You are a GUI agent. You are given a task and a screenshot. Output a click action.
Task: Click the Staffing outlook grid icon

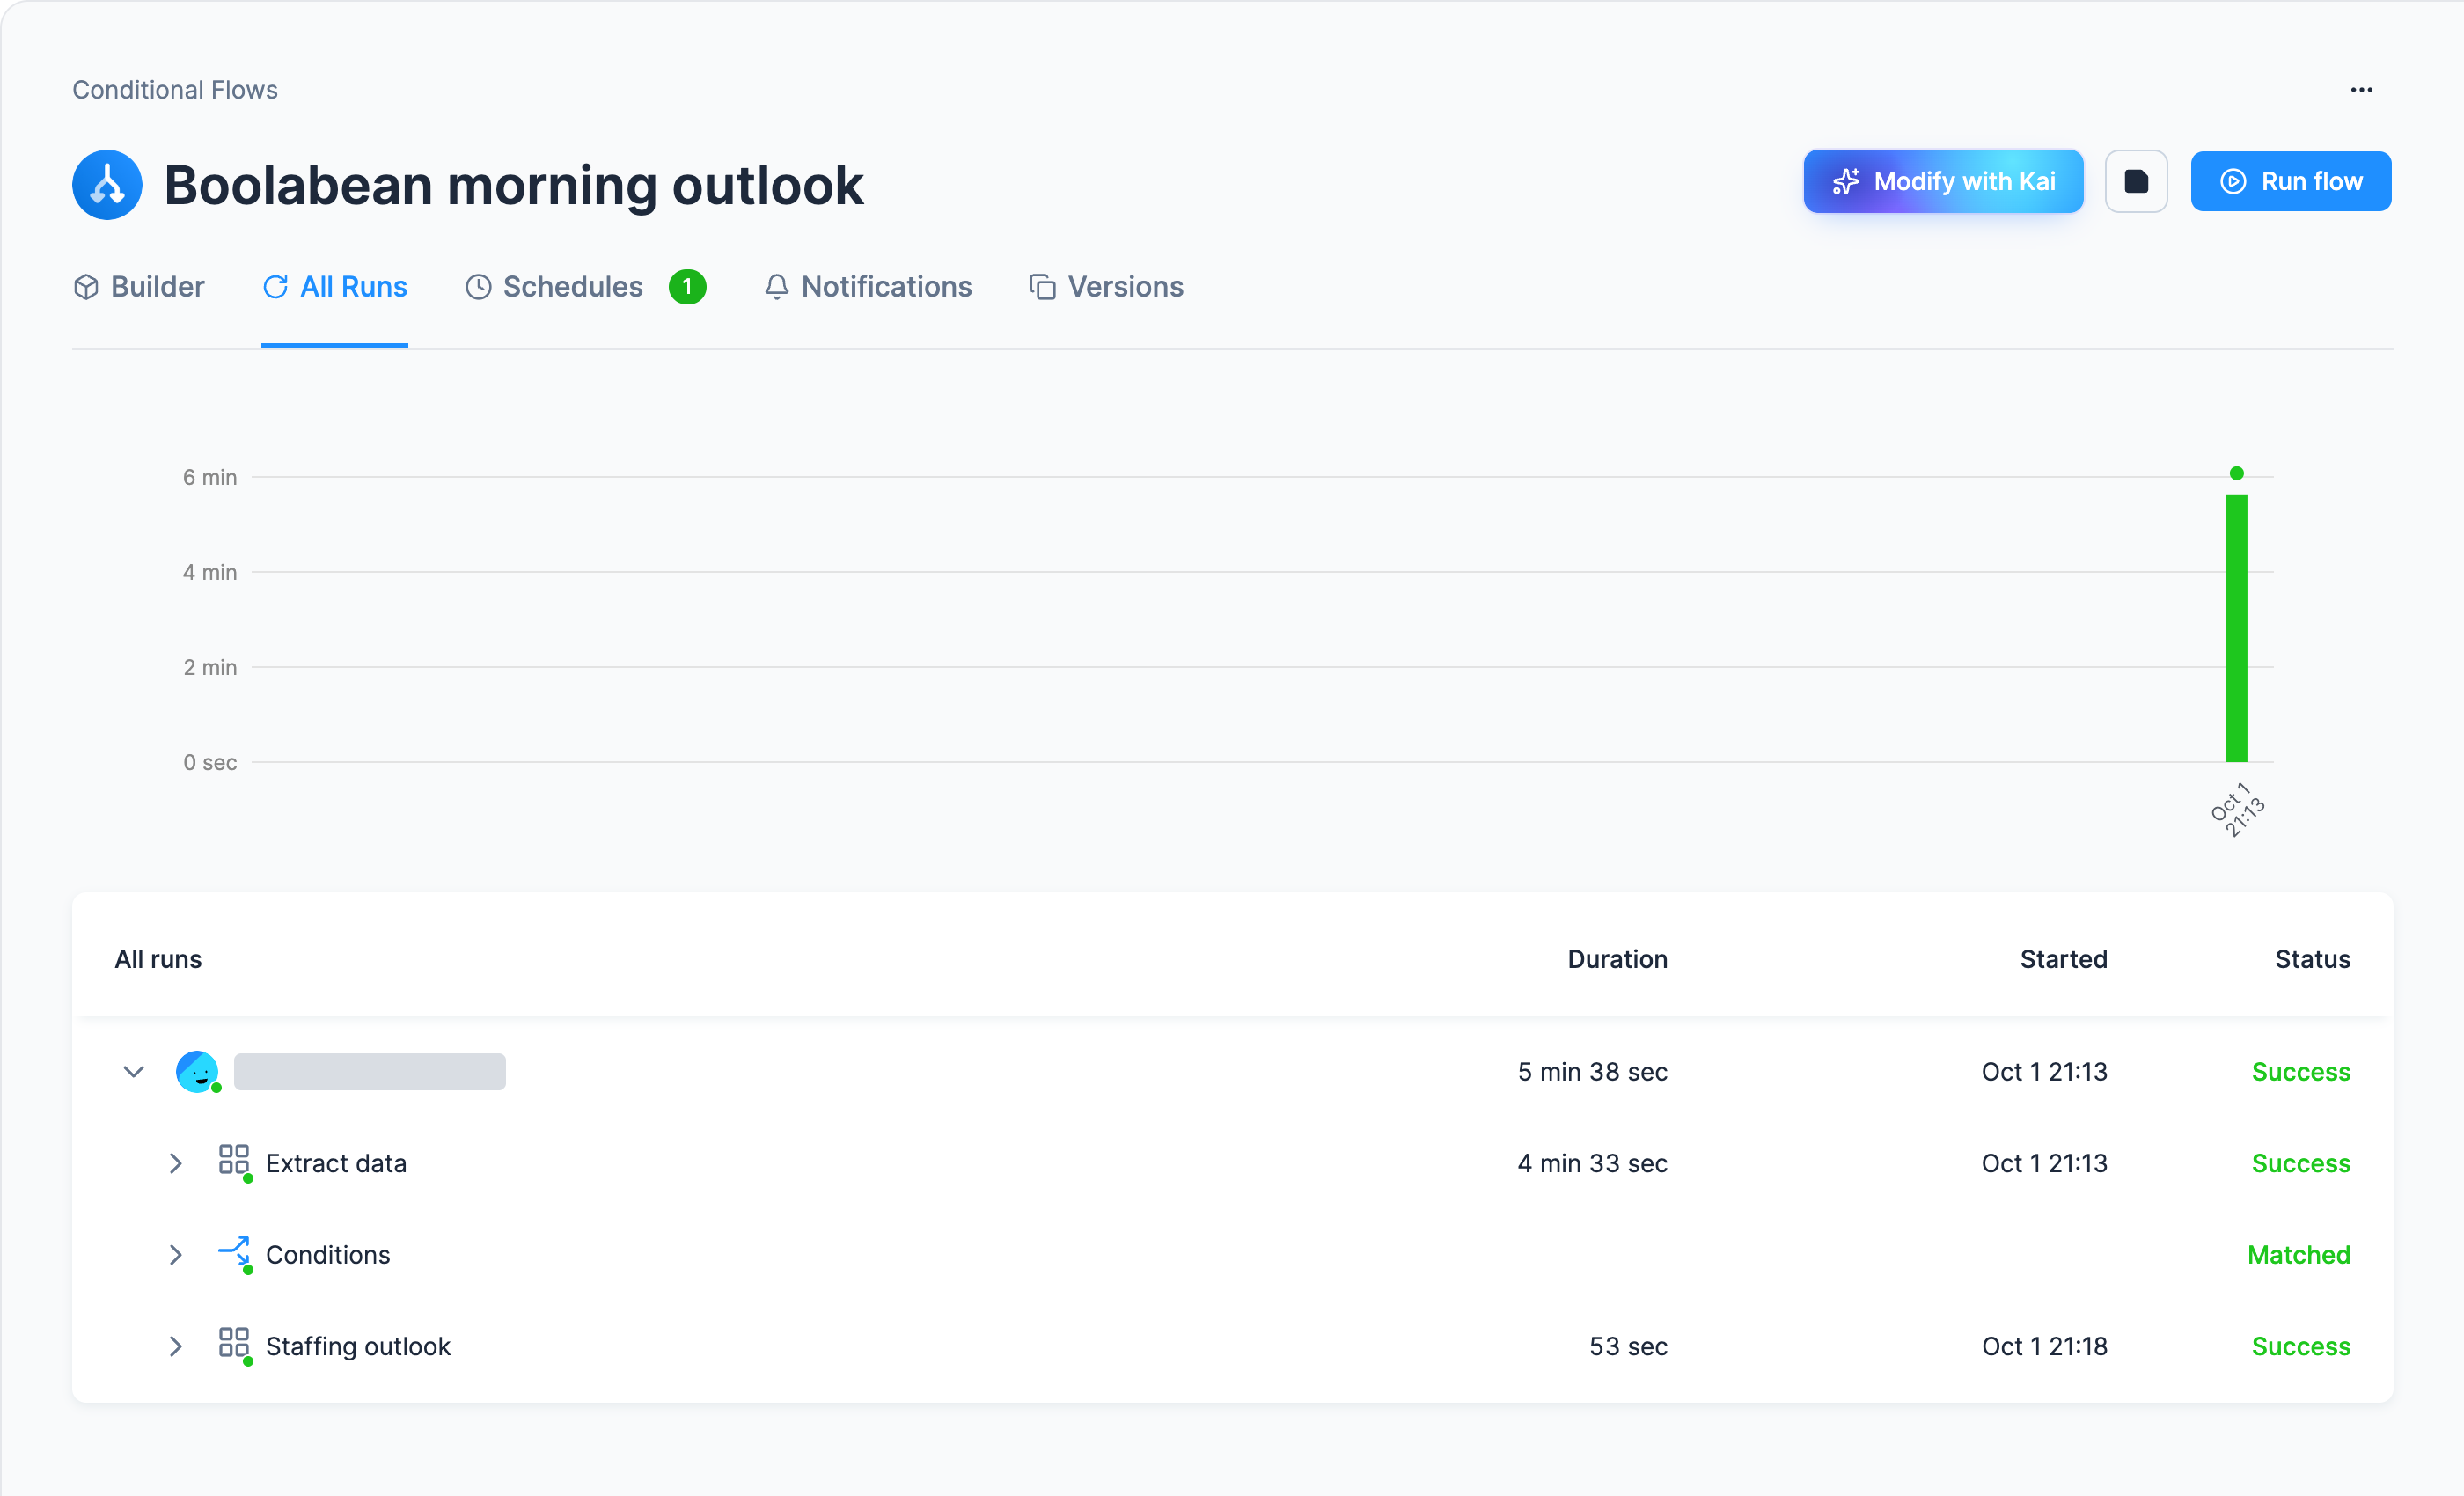[x=234, y=1345]
